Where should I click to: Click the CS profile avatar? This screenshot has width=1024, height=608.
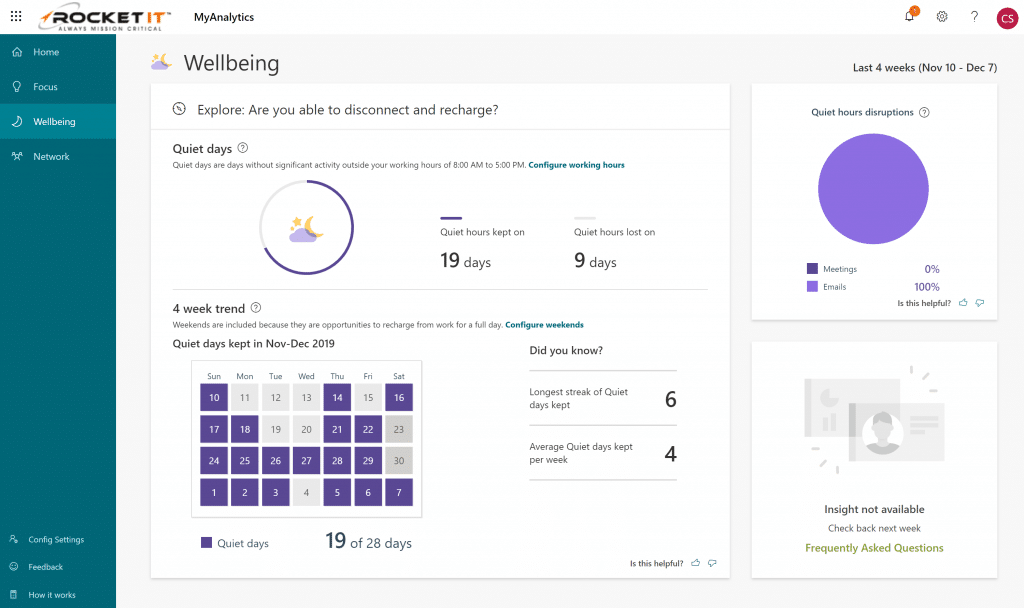pos(1007,17)
